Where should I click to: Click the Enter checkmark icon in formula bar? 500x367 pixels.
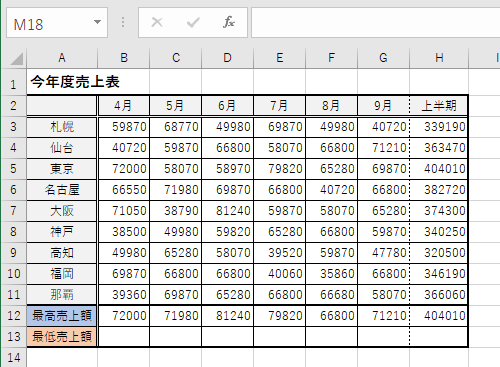(x=193, y=22)
